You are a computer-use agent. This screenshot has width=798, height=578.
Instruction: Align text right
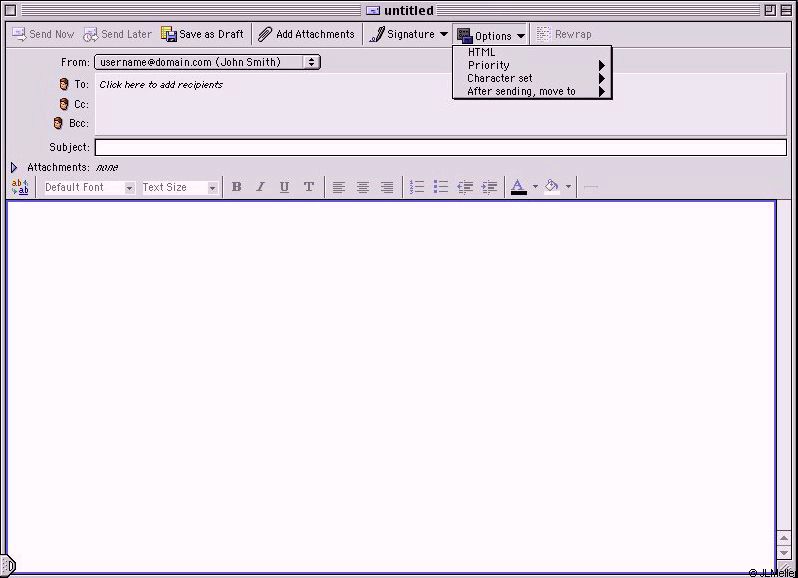pyautogui.click(x=387, y=187)
